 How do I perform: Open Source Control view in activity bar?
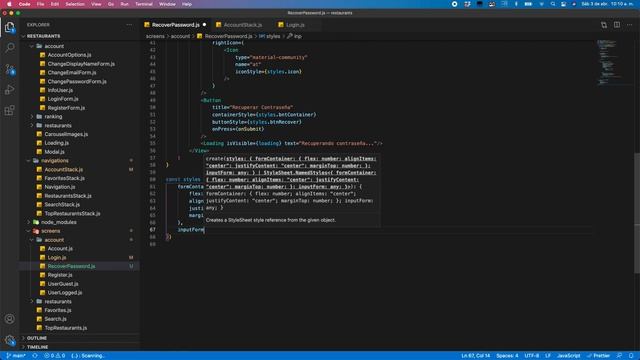click(9, 69)
